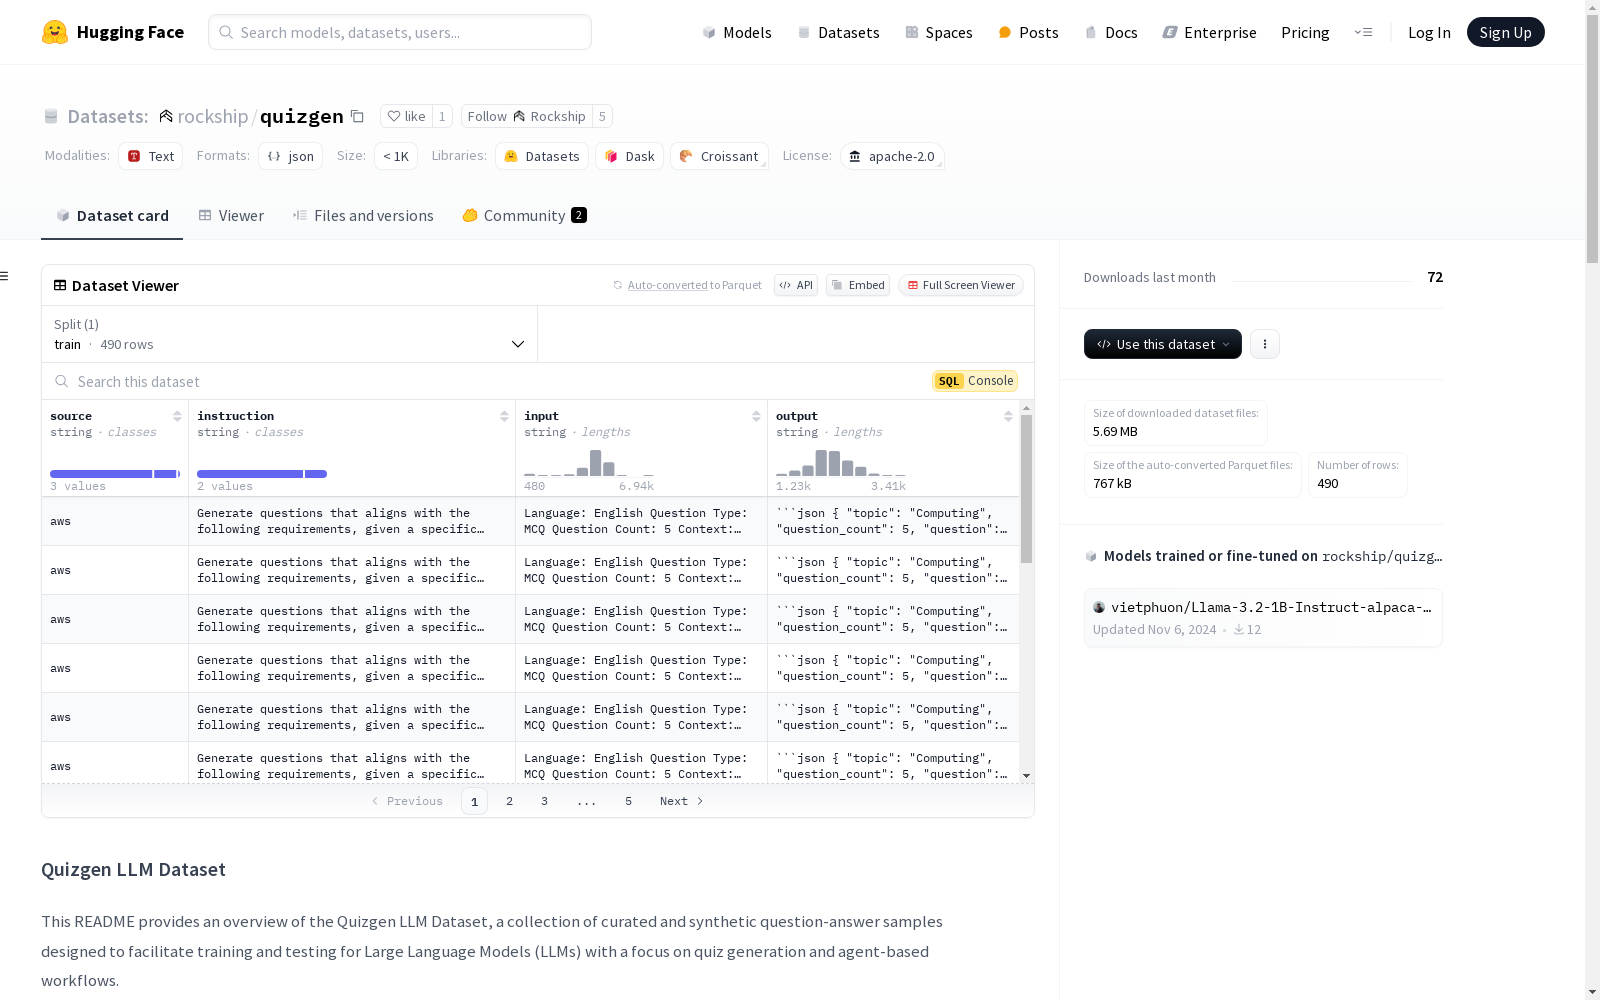The height and width of the screenshot is (1000, 1600).
Task: Open the hamburger menu in the top navigation
Action: 1363,32
